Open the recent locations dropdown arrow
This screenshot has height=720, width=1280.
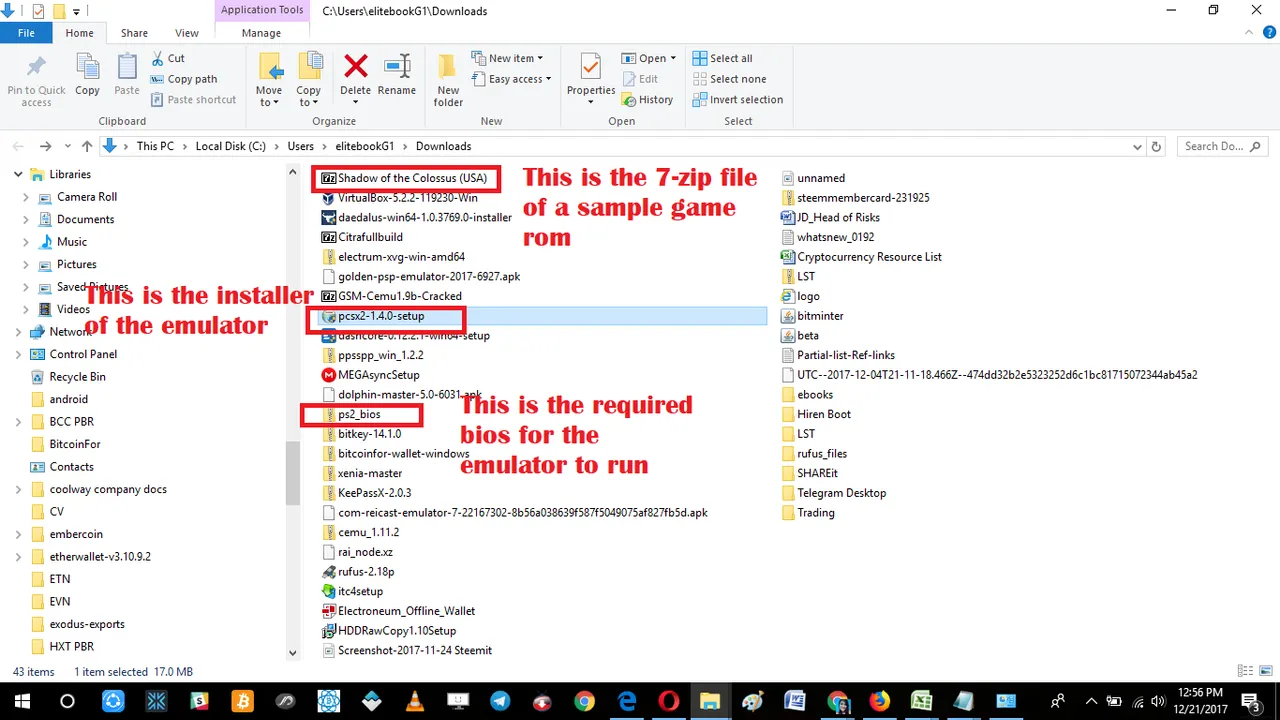[x=67, y=146]
